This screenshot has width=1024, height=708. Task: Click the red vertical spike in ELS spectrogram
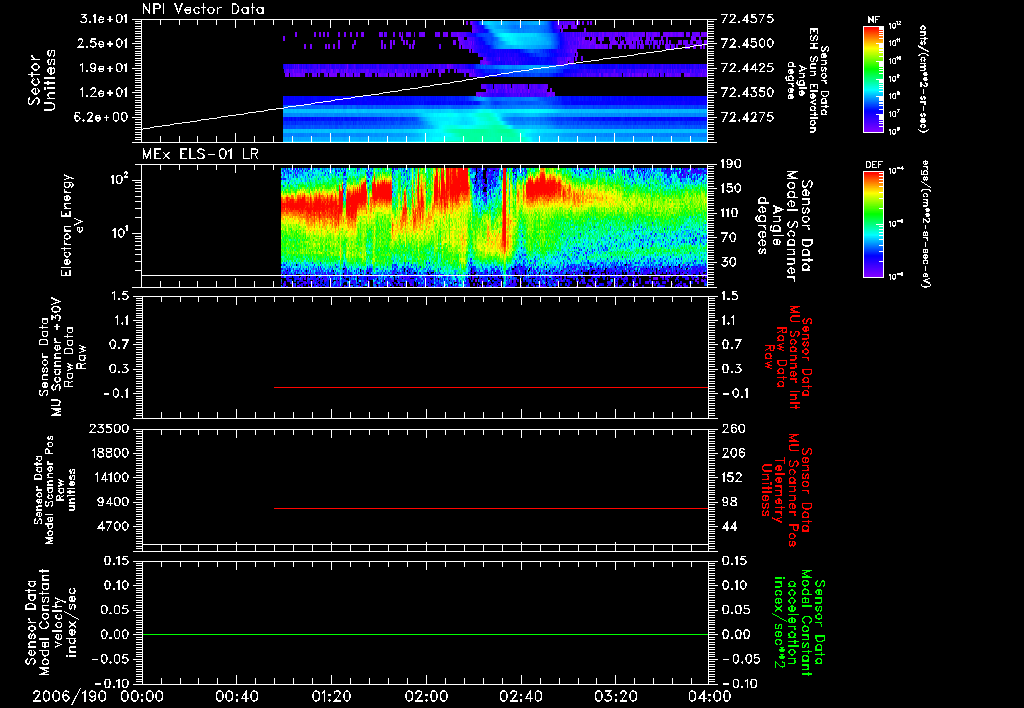pyautogui.click(x=504, y=211)
